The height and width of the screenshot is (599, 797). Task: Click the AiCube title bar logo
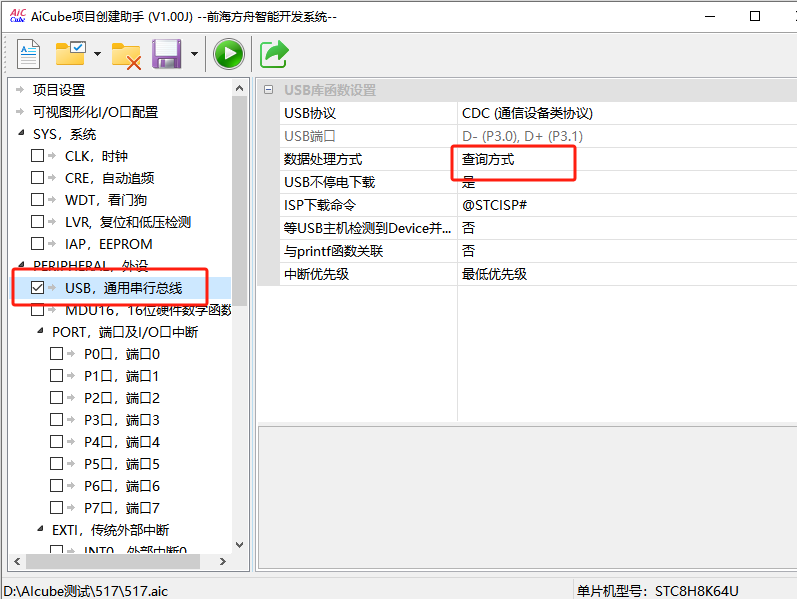pos(18,16)
